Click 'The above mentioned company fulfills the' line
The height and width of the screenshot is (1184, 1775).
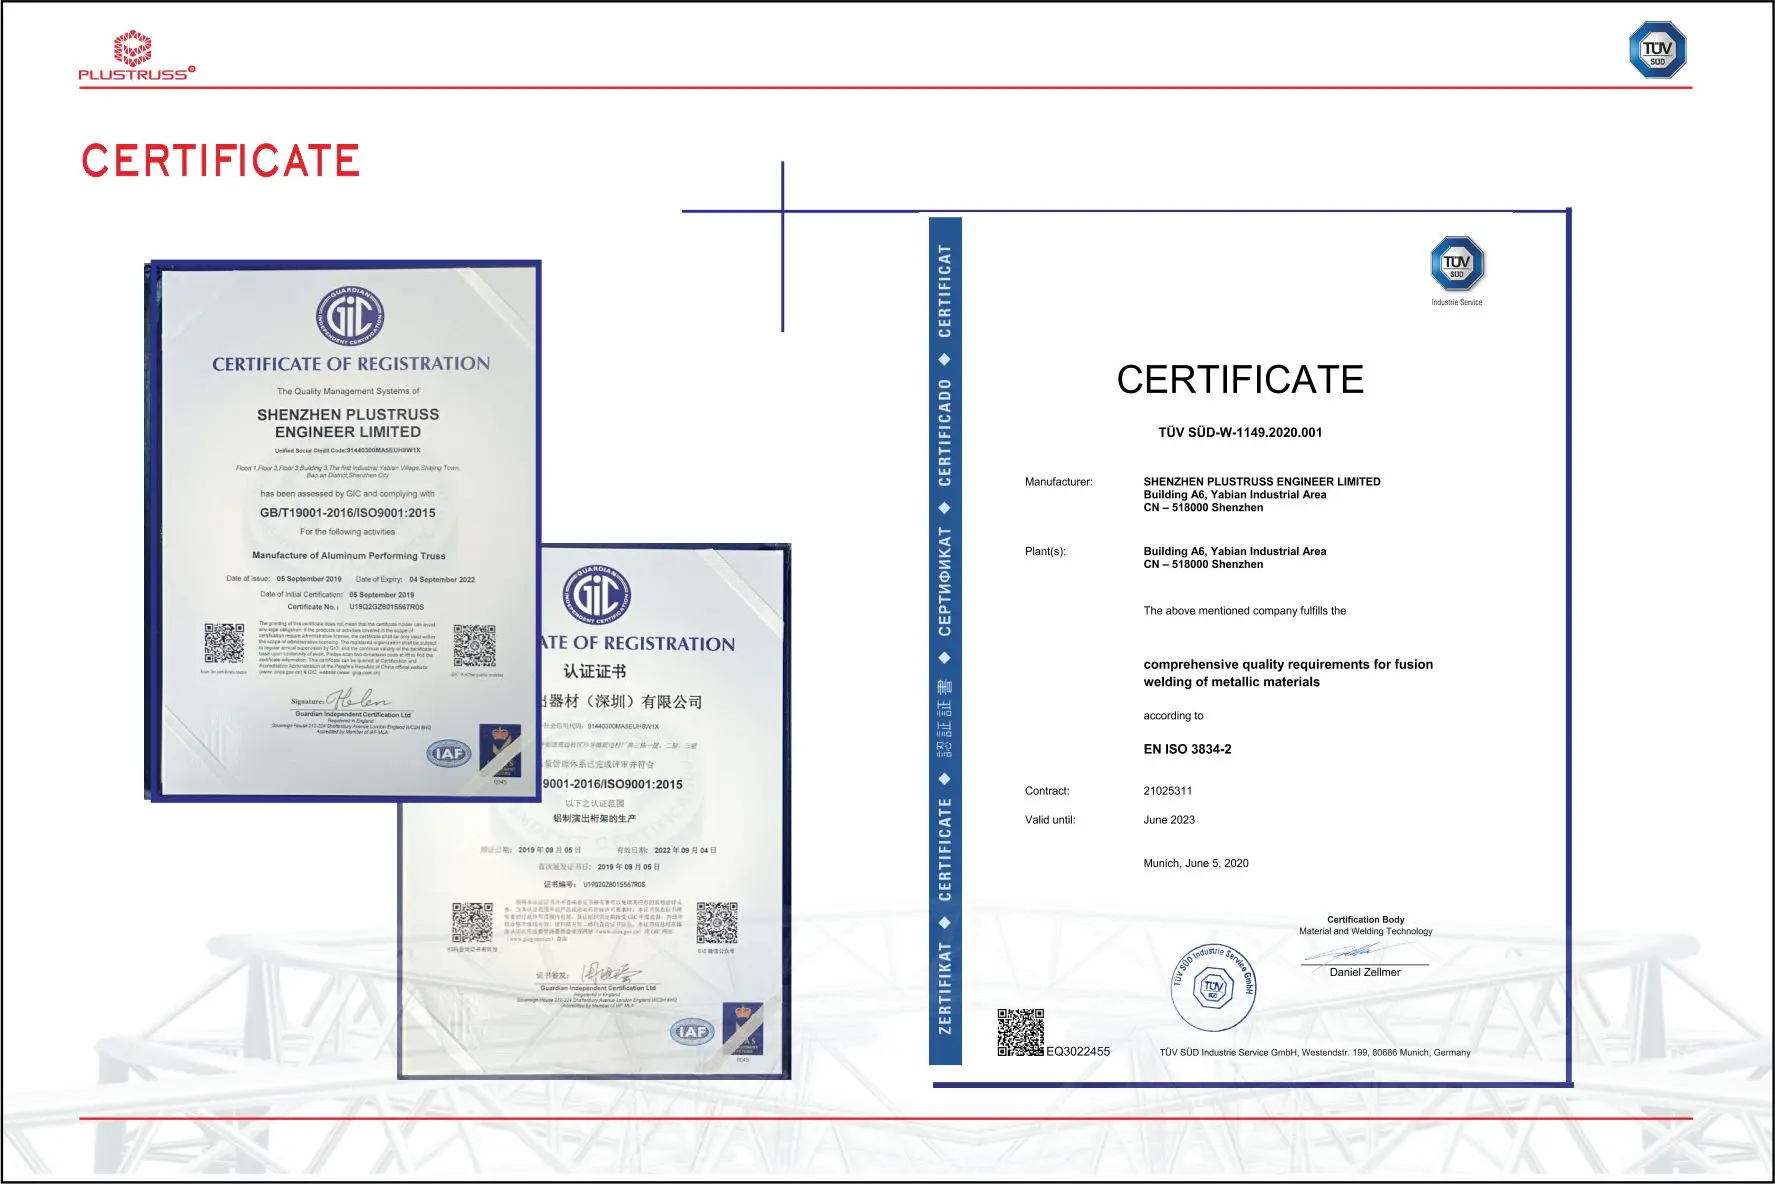1245,611
